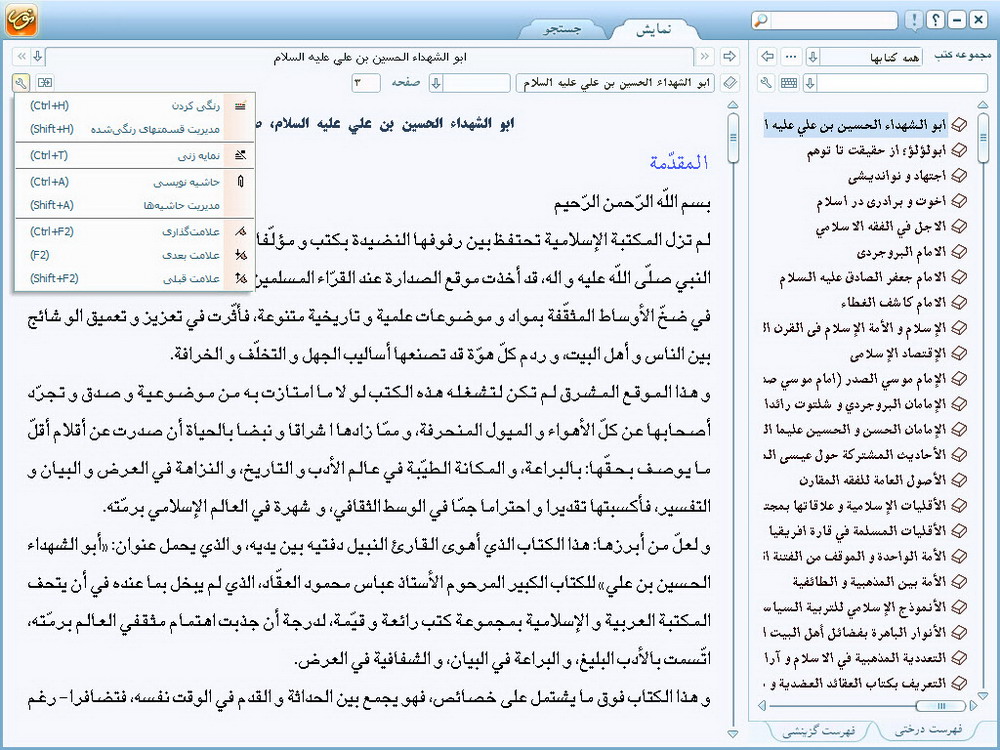
Task: Click the book list horizontal scroll right arrow
Action: click(973, 705)
